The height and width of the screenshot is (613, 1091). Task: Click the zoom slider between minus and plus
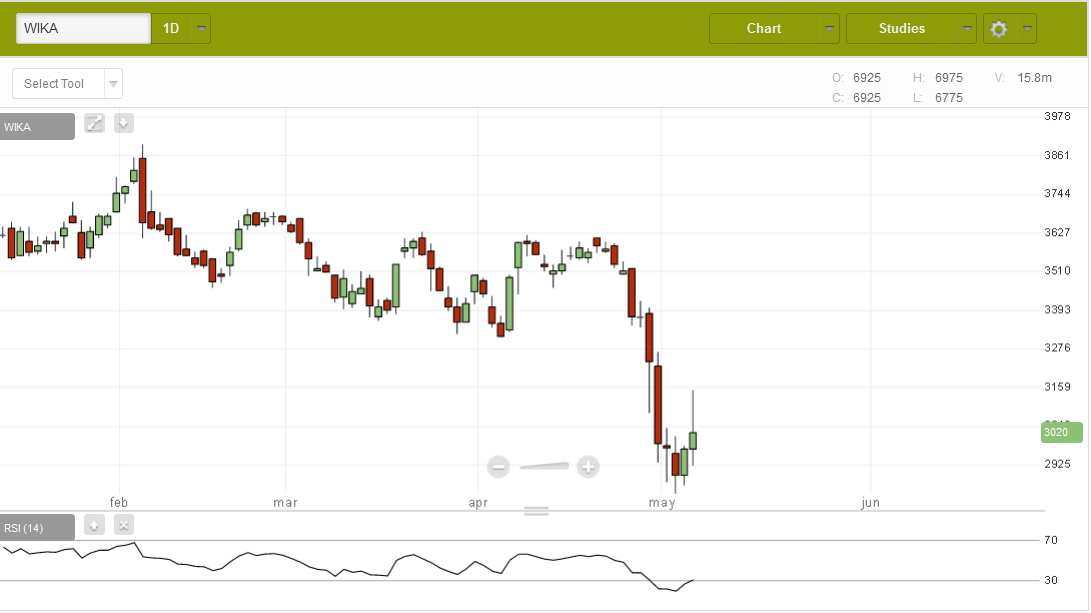[544, 466]
